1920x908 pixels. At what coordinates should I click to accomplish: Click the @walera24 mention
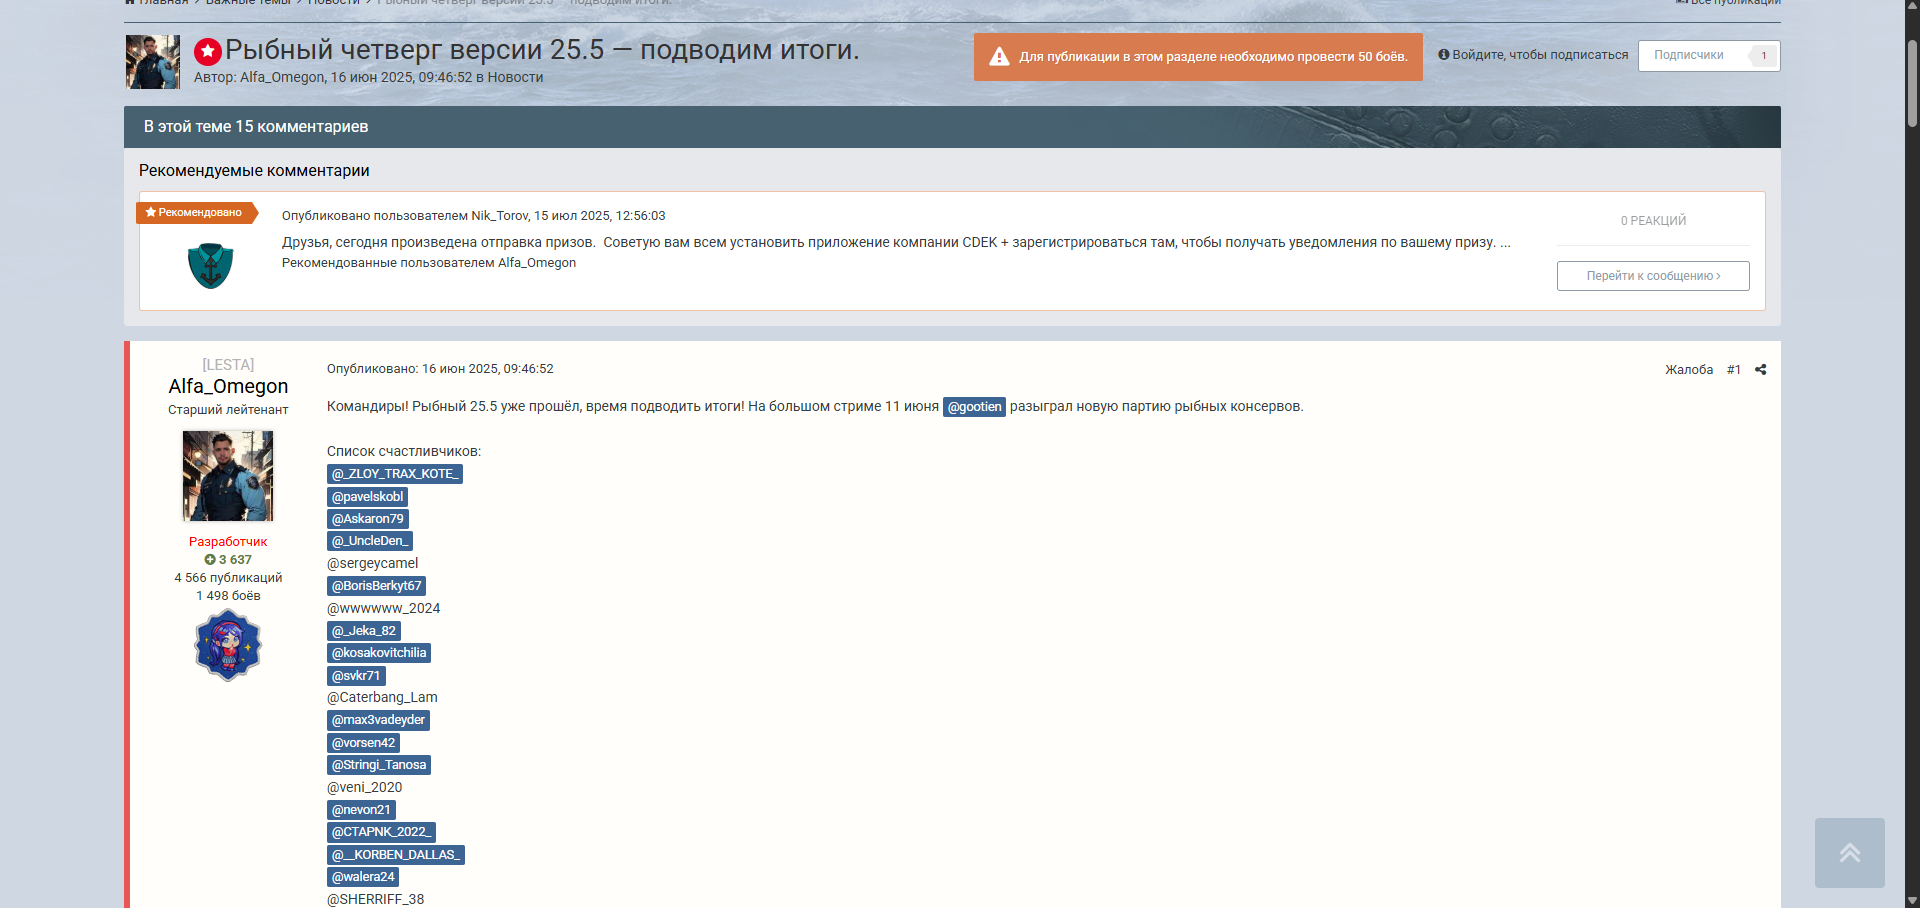coord(363,877)
